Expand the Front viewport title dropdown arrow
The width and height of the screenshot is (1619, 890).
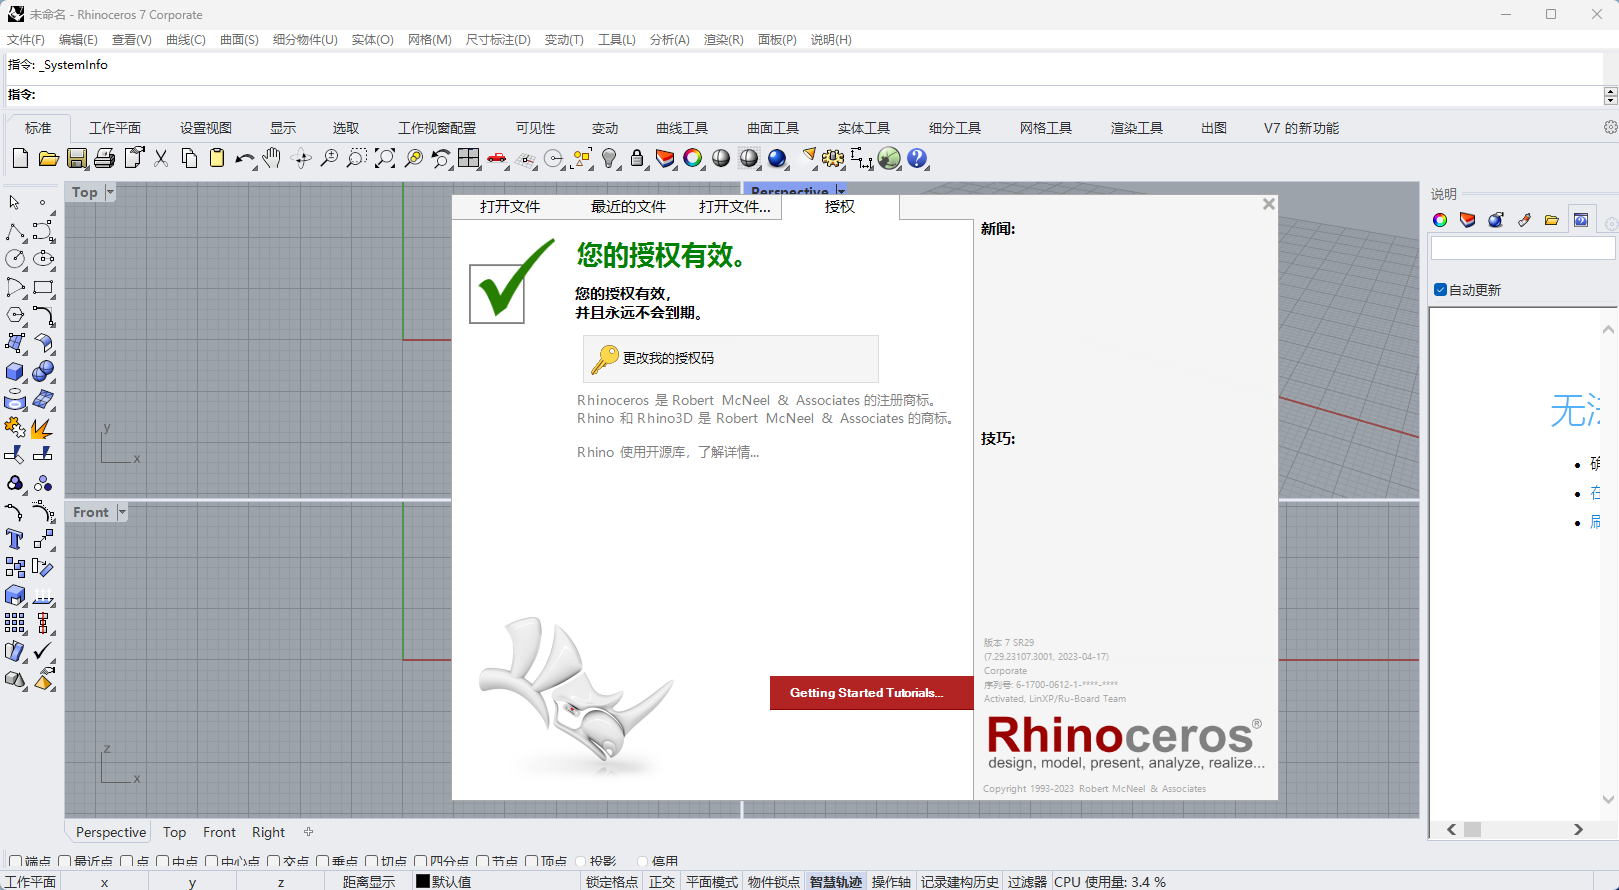[x=122, y=512]
